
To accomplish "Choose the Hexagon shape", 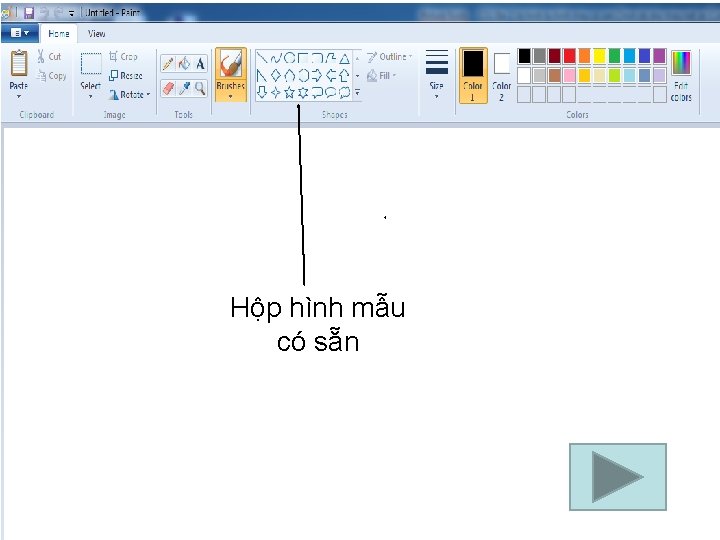I will click(303, 75).
